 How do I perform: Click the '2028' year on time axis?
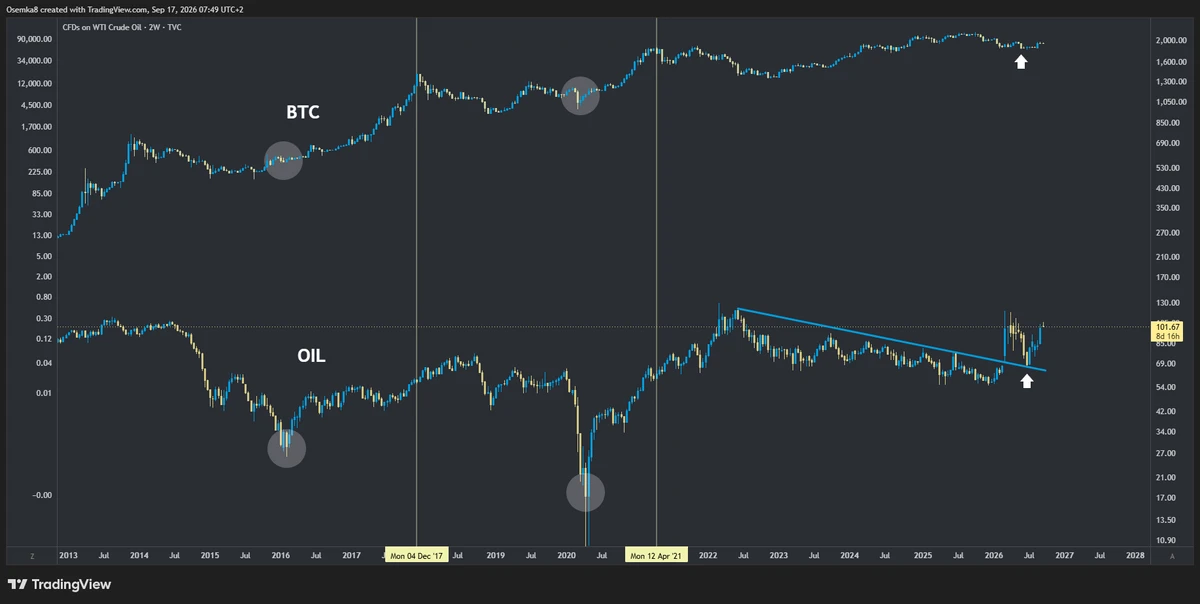pos(1135,554)
